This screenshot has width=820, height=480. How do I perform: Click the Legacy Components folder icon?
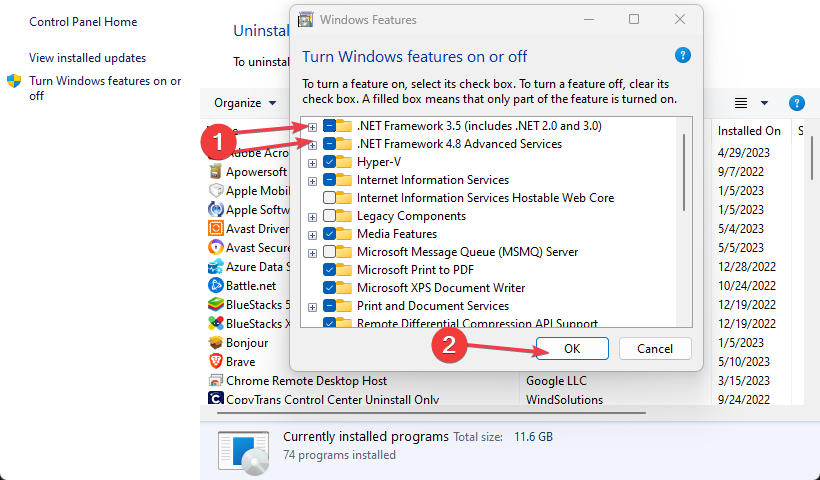tap(344, 216)
